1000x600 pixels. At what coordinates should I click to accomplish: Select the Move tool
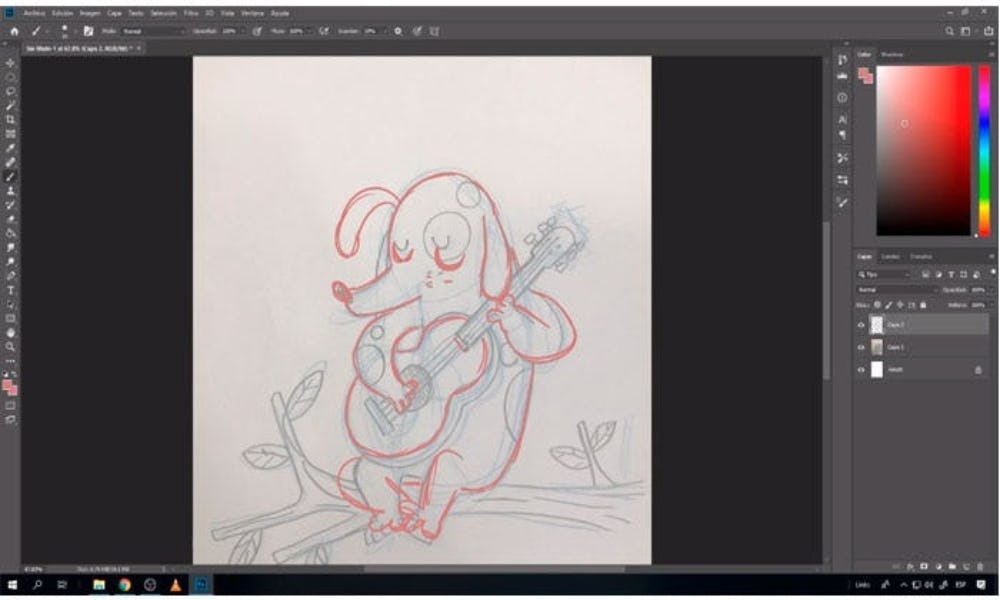click(x=11, y=63)
